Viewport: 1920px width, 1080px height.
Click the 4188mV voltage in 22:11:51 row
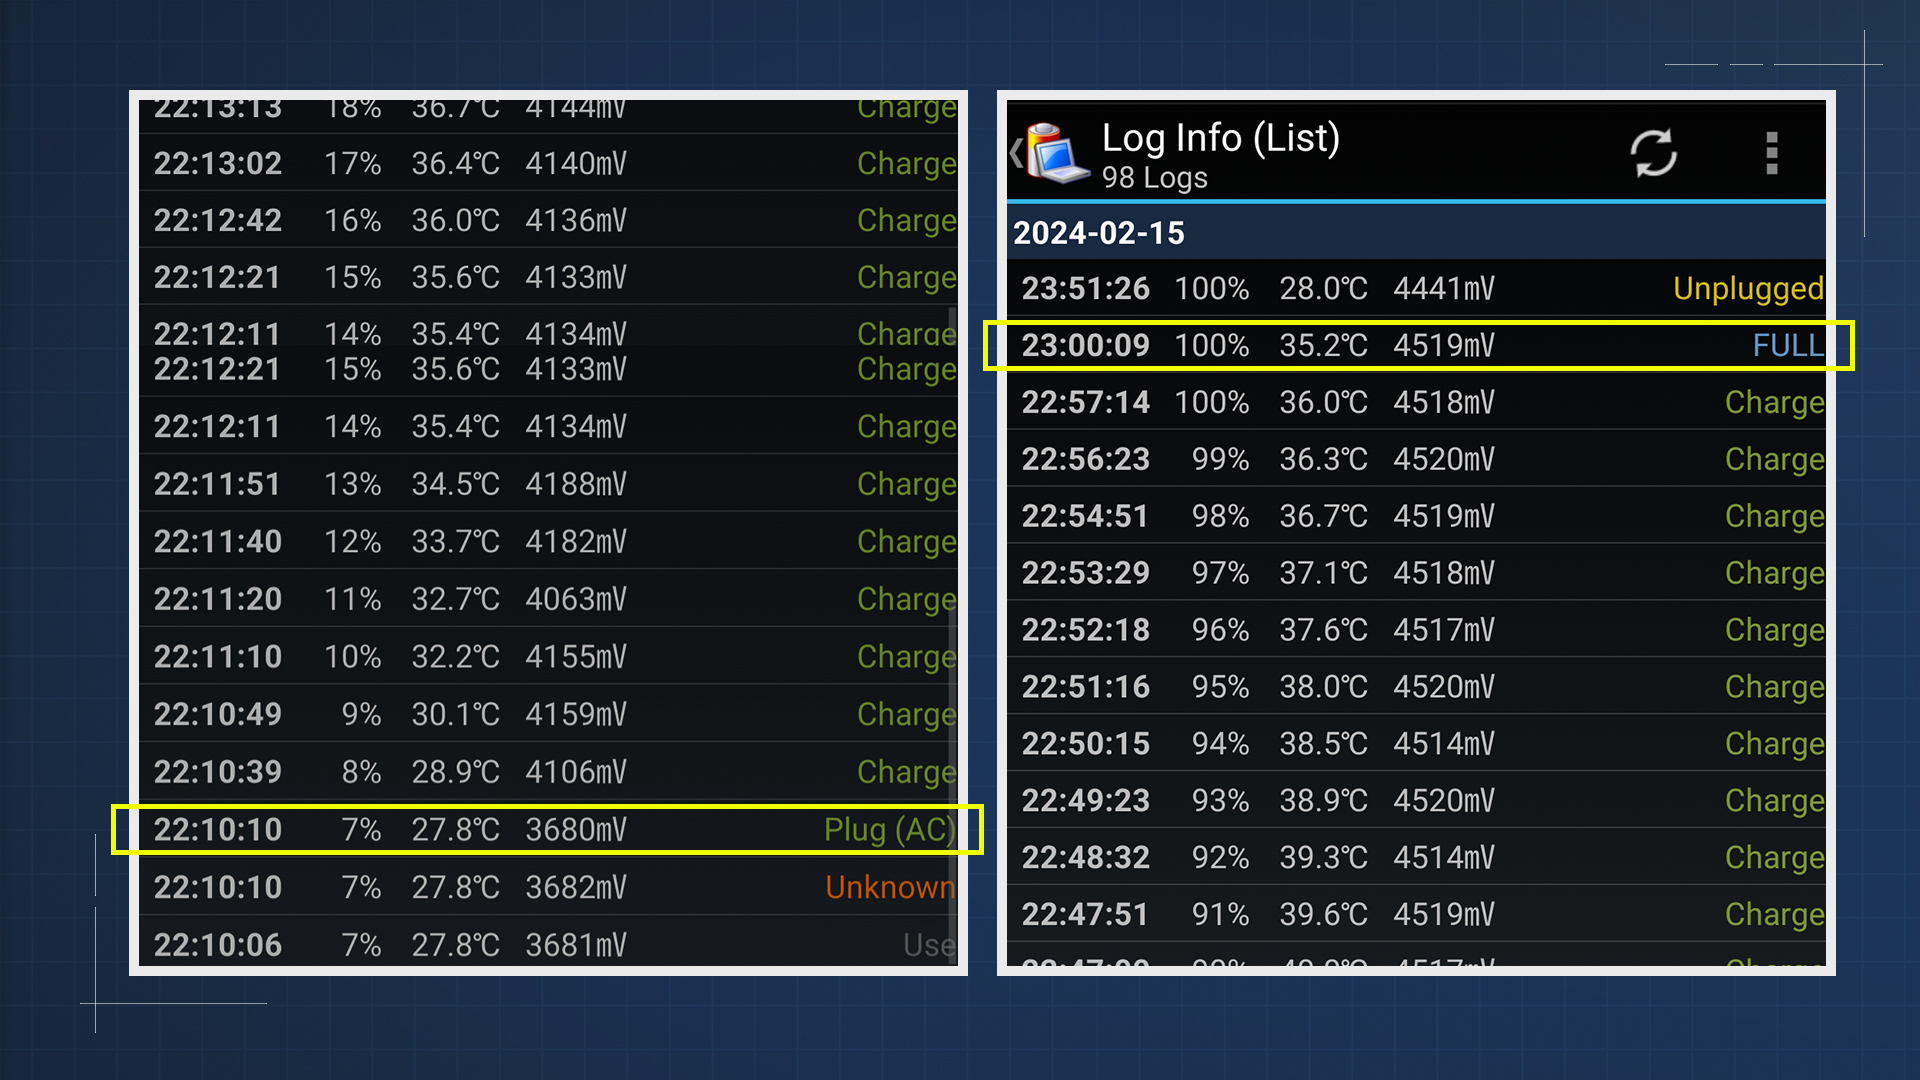click(x=576, y=484)
